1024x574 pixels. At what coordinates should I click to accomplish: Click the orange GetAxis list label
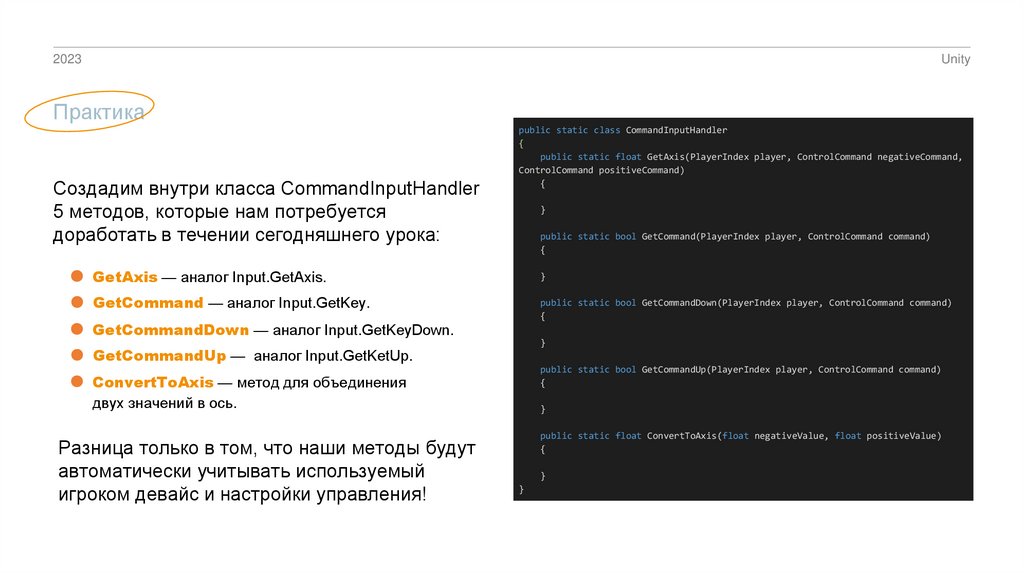click(120, 276)
